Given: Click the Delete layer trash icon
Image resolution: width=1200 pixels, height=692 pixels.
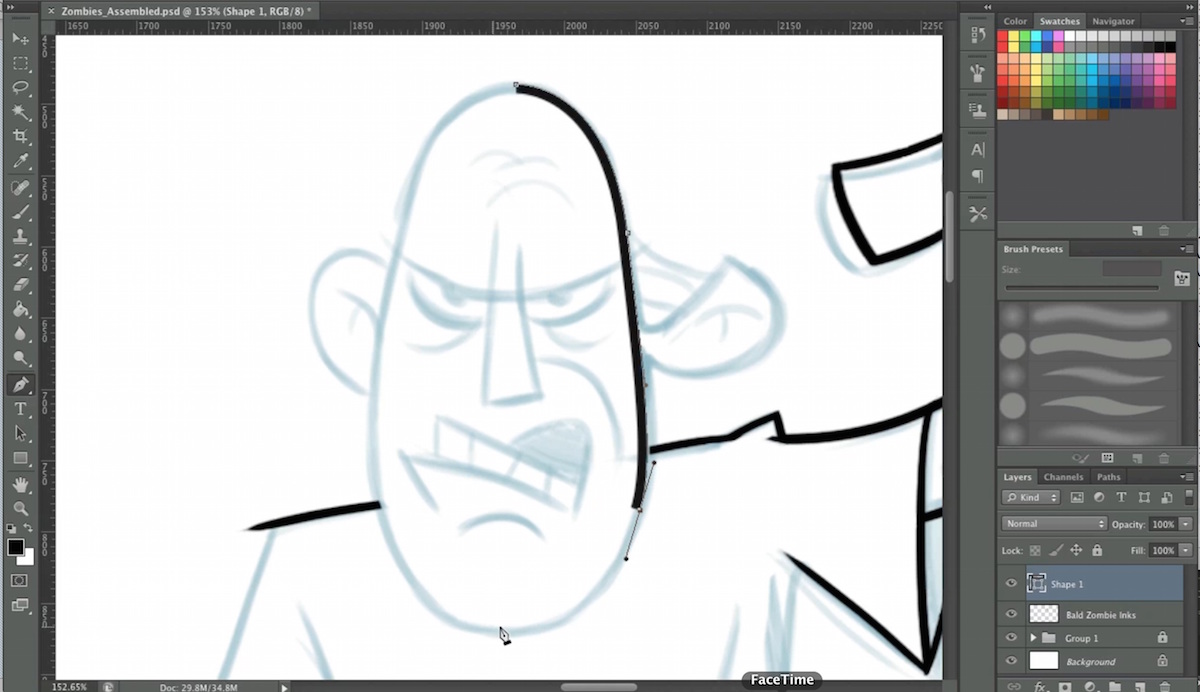Looking at the screenshot, I should tap(1164, 687).
